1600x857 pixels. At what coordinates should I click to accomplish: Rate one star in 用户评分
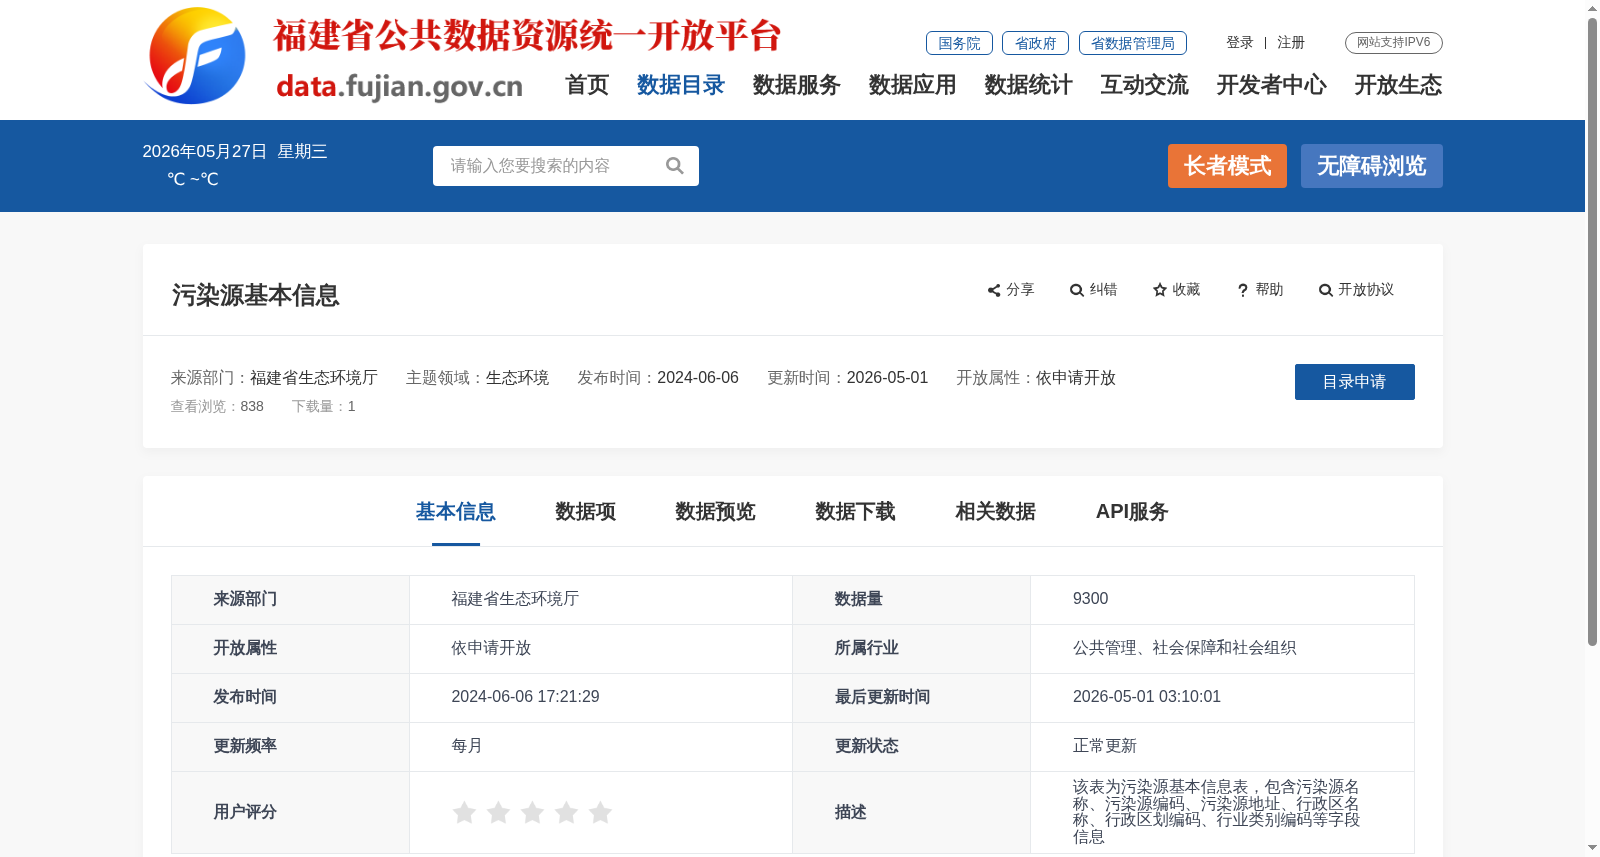point(464,812)
